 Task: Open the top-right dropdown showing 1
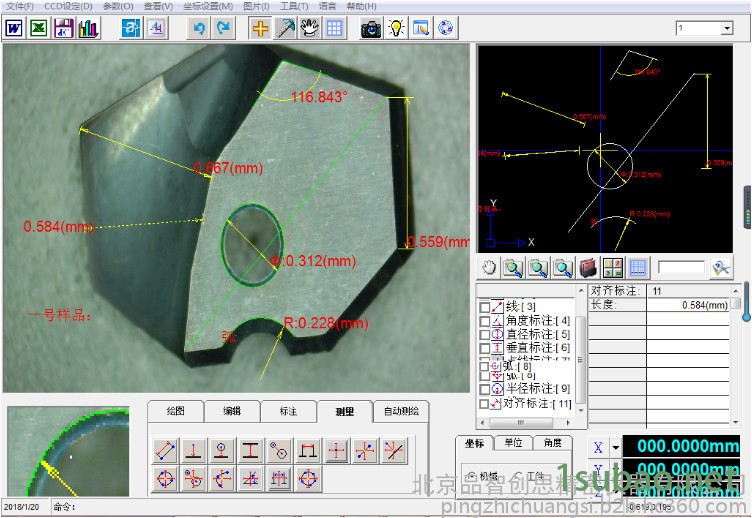[x=726, y=28]
